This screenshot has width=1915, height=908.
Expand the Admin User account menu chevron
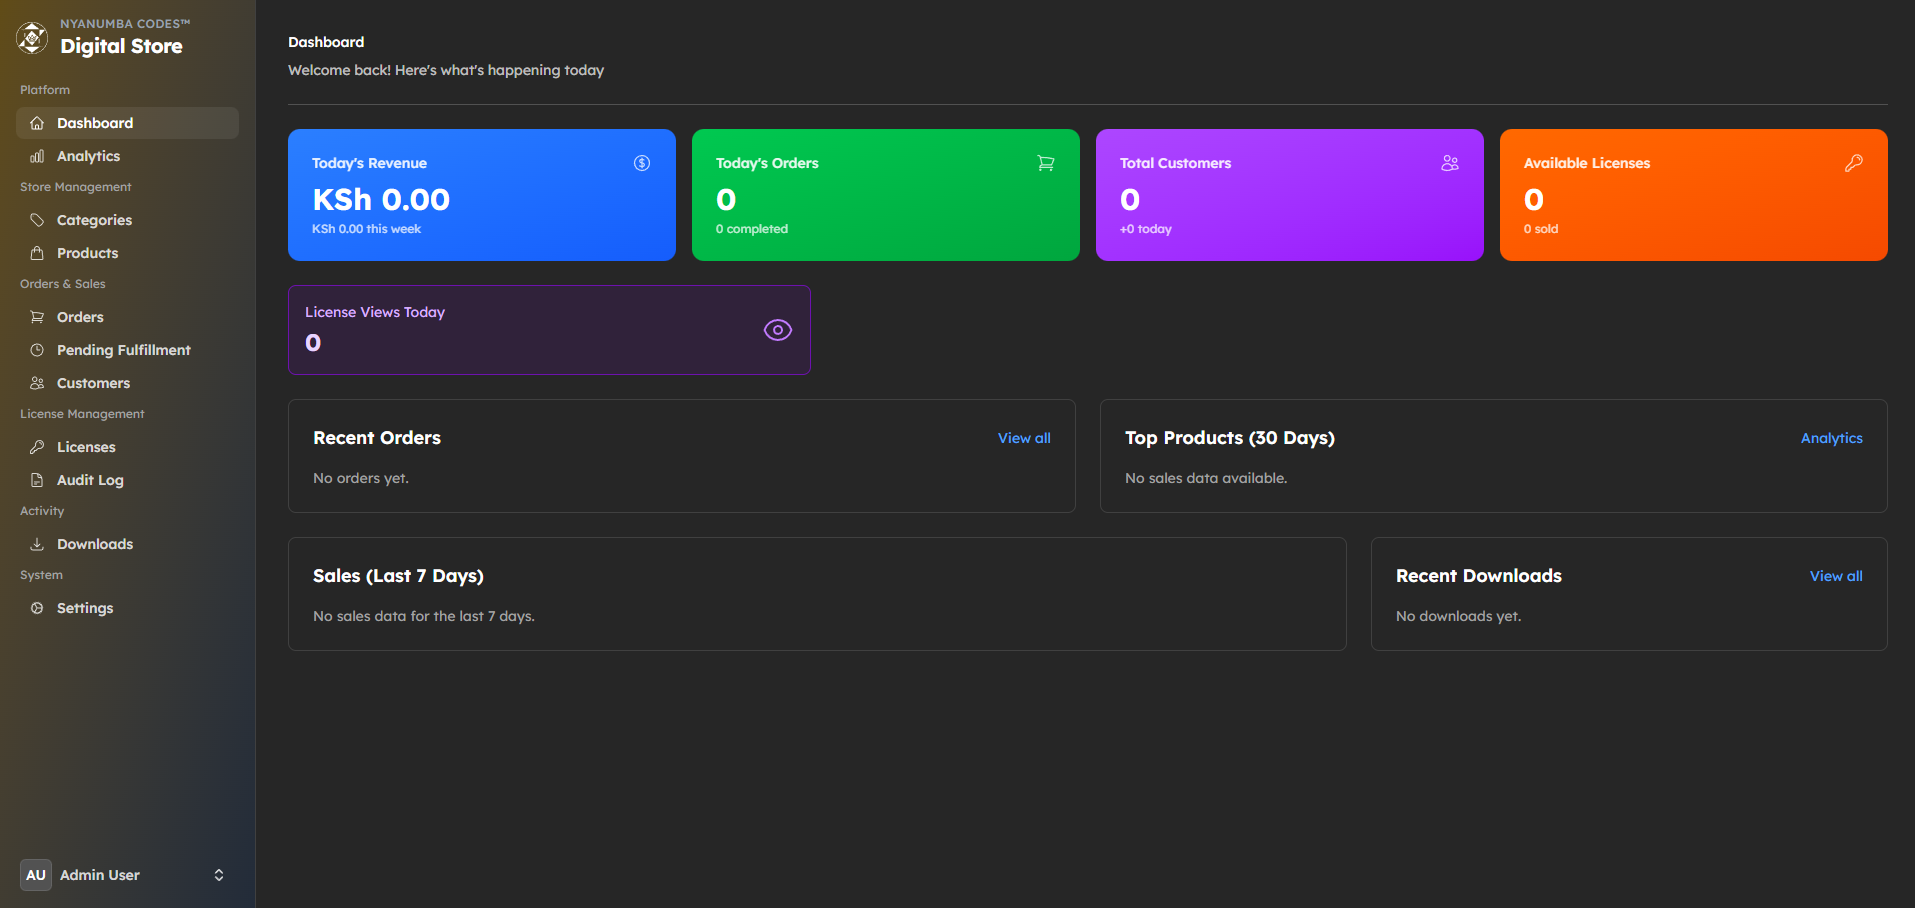point(219,875)
